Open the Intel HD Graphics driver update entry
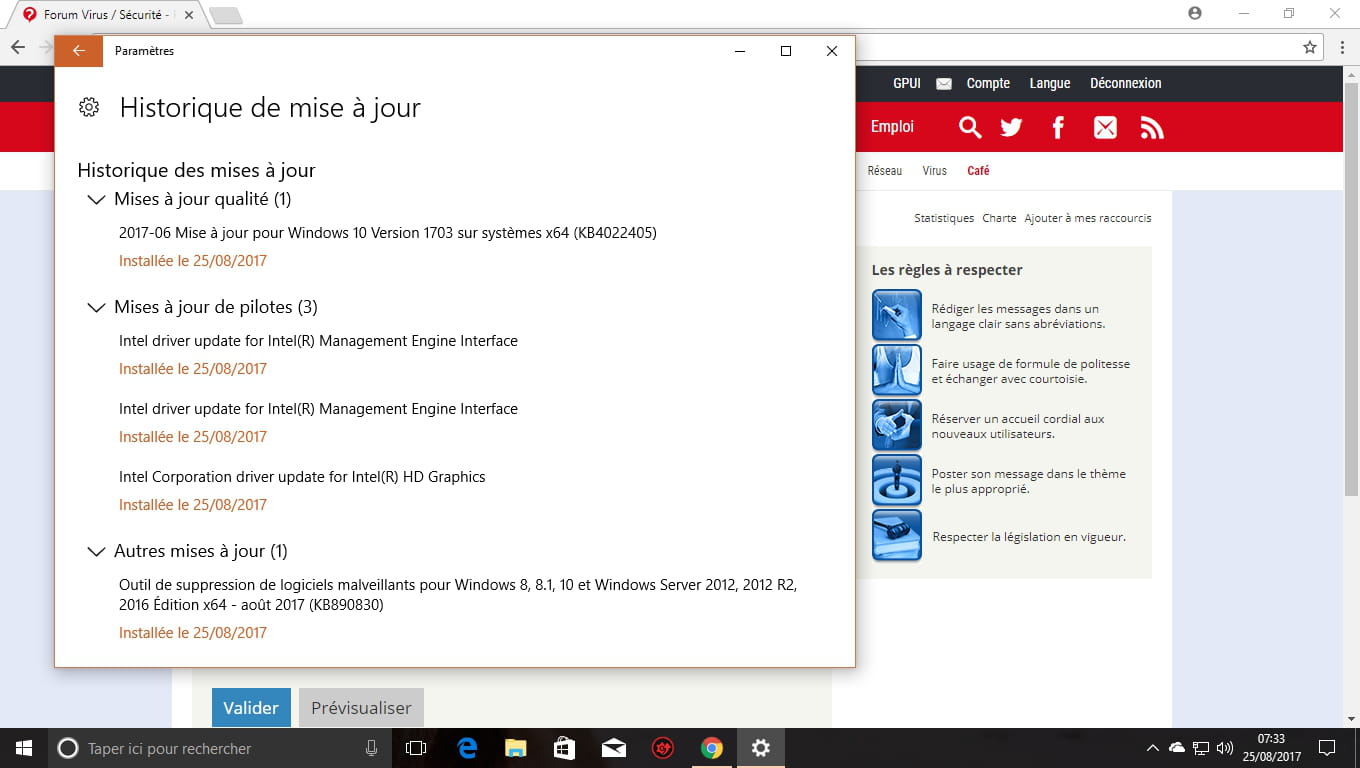The height and width of the screenshot is (768, 1360). pyautogui.click(x=302, y=477)
